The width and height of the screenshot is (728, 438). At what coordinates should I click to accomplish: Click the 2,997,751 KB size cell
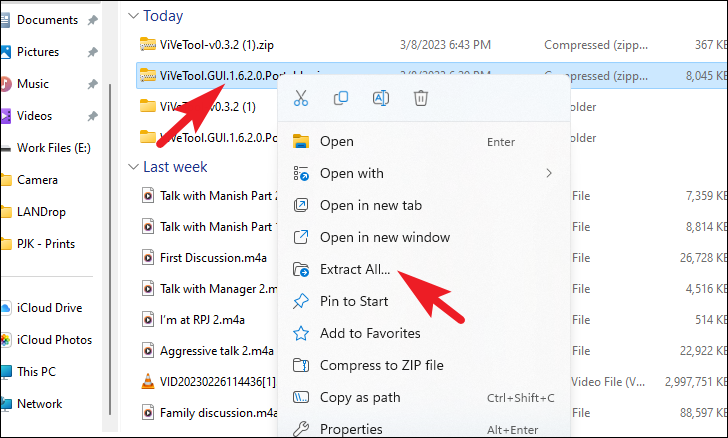tap(696, 382)
